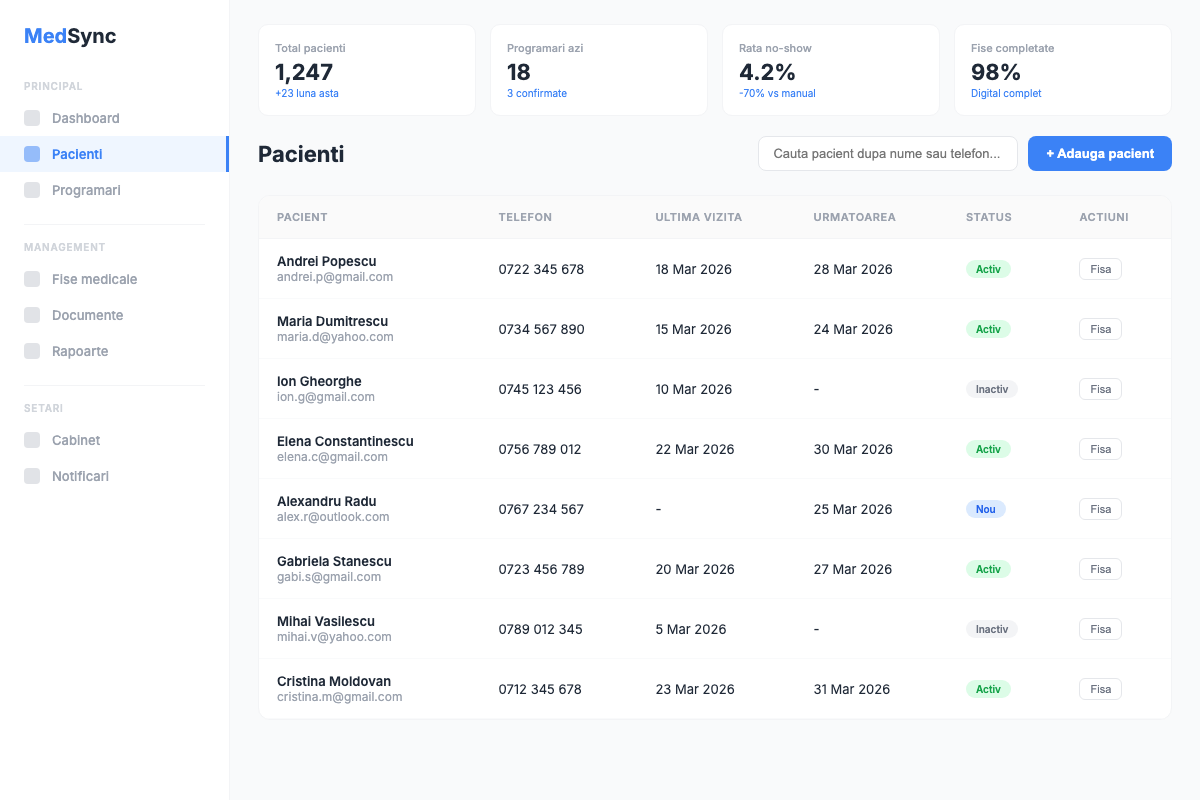Select the Nou badge for Alexandru Radu
This screenshot has width=1200, height=800.
pyautogui.click(x=985, y=509)
